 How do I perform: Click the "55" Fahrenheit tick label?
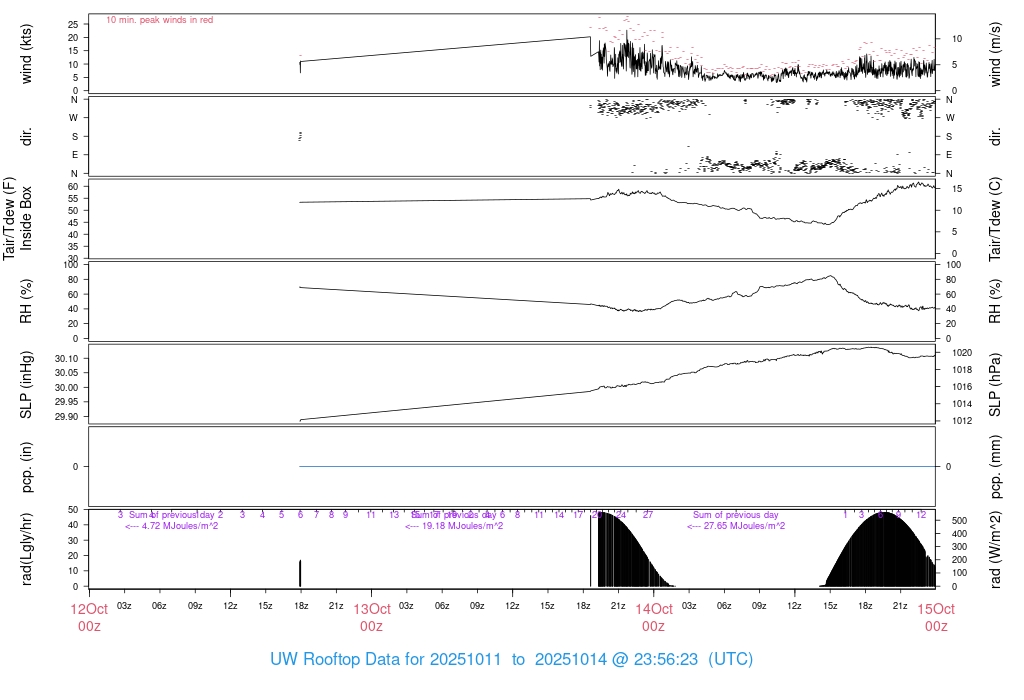click(x=73, y=199)
